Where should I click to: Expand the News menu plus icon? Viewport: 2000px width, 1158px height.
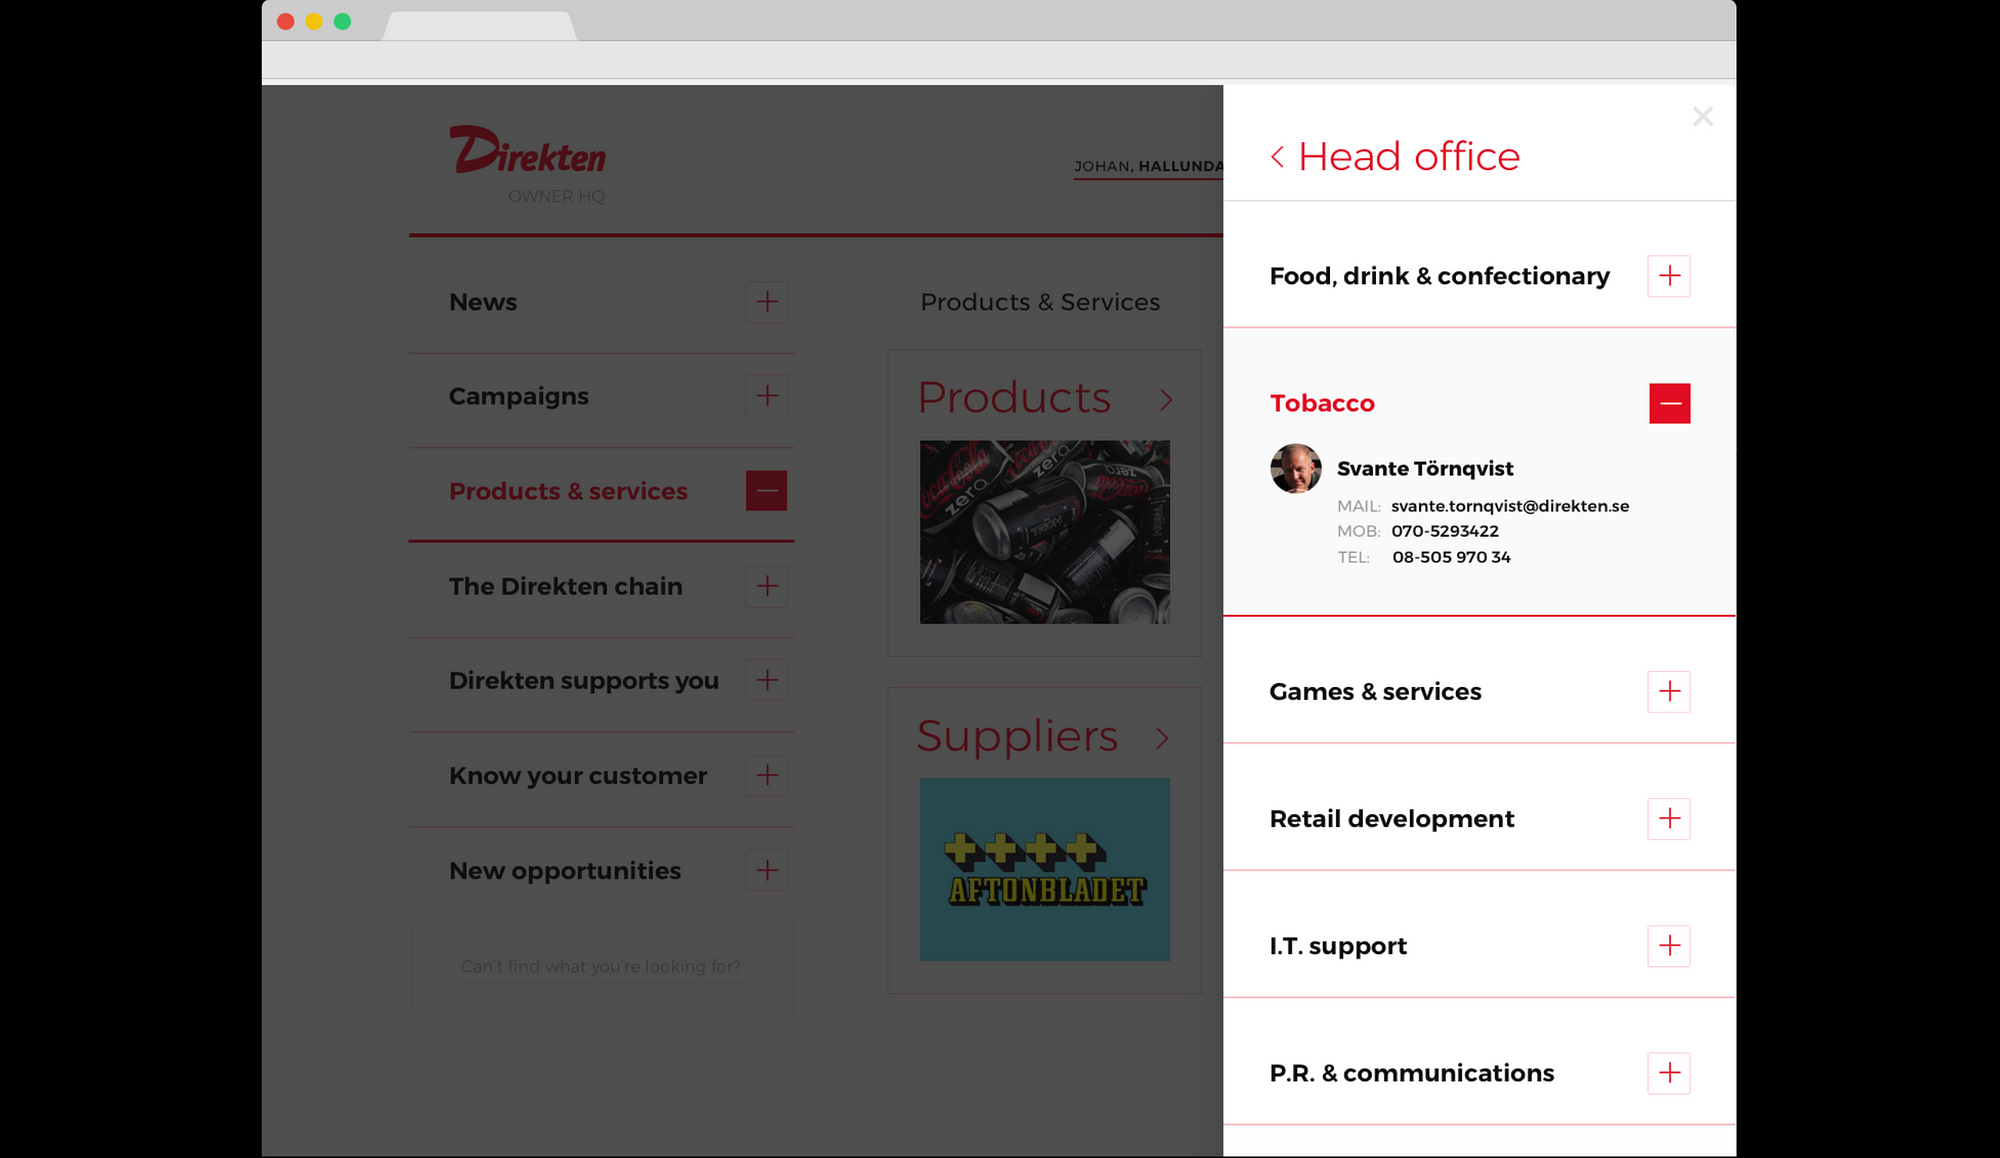766,302
